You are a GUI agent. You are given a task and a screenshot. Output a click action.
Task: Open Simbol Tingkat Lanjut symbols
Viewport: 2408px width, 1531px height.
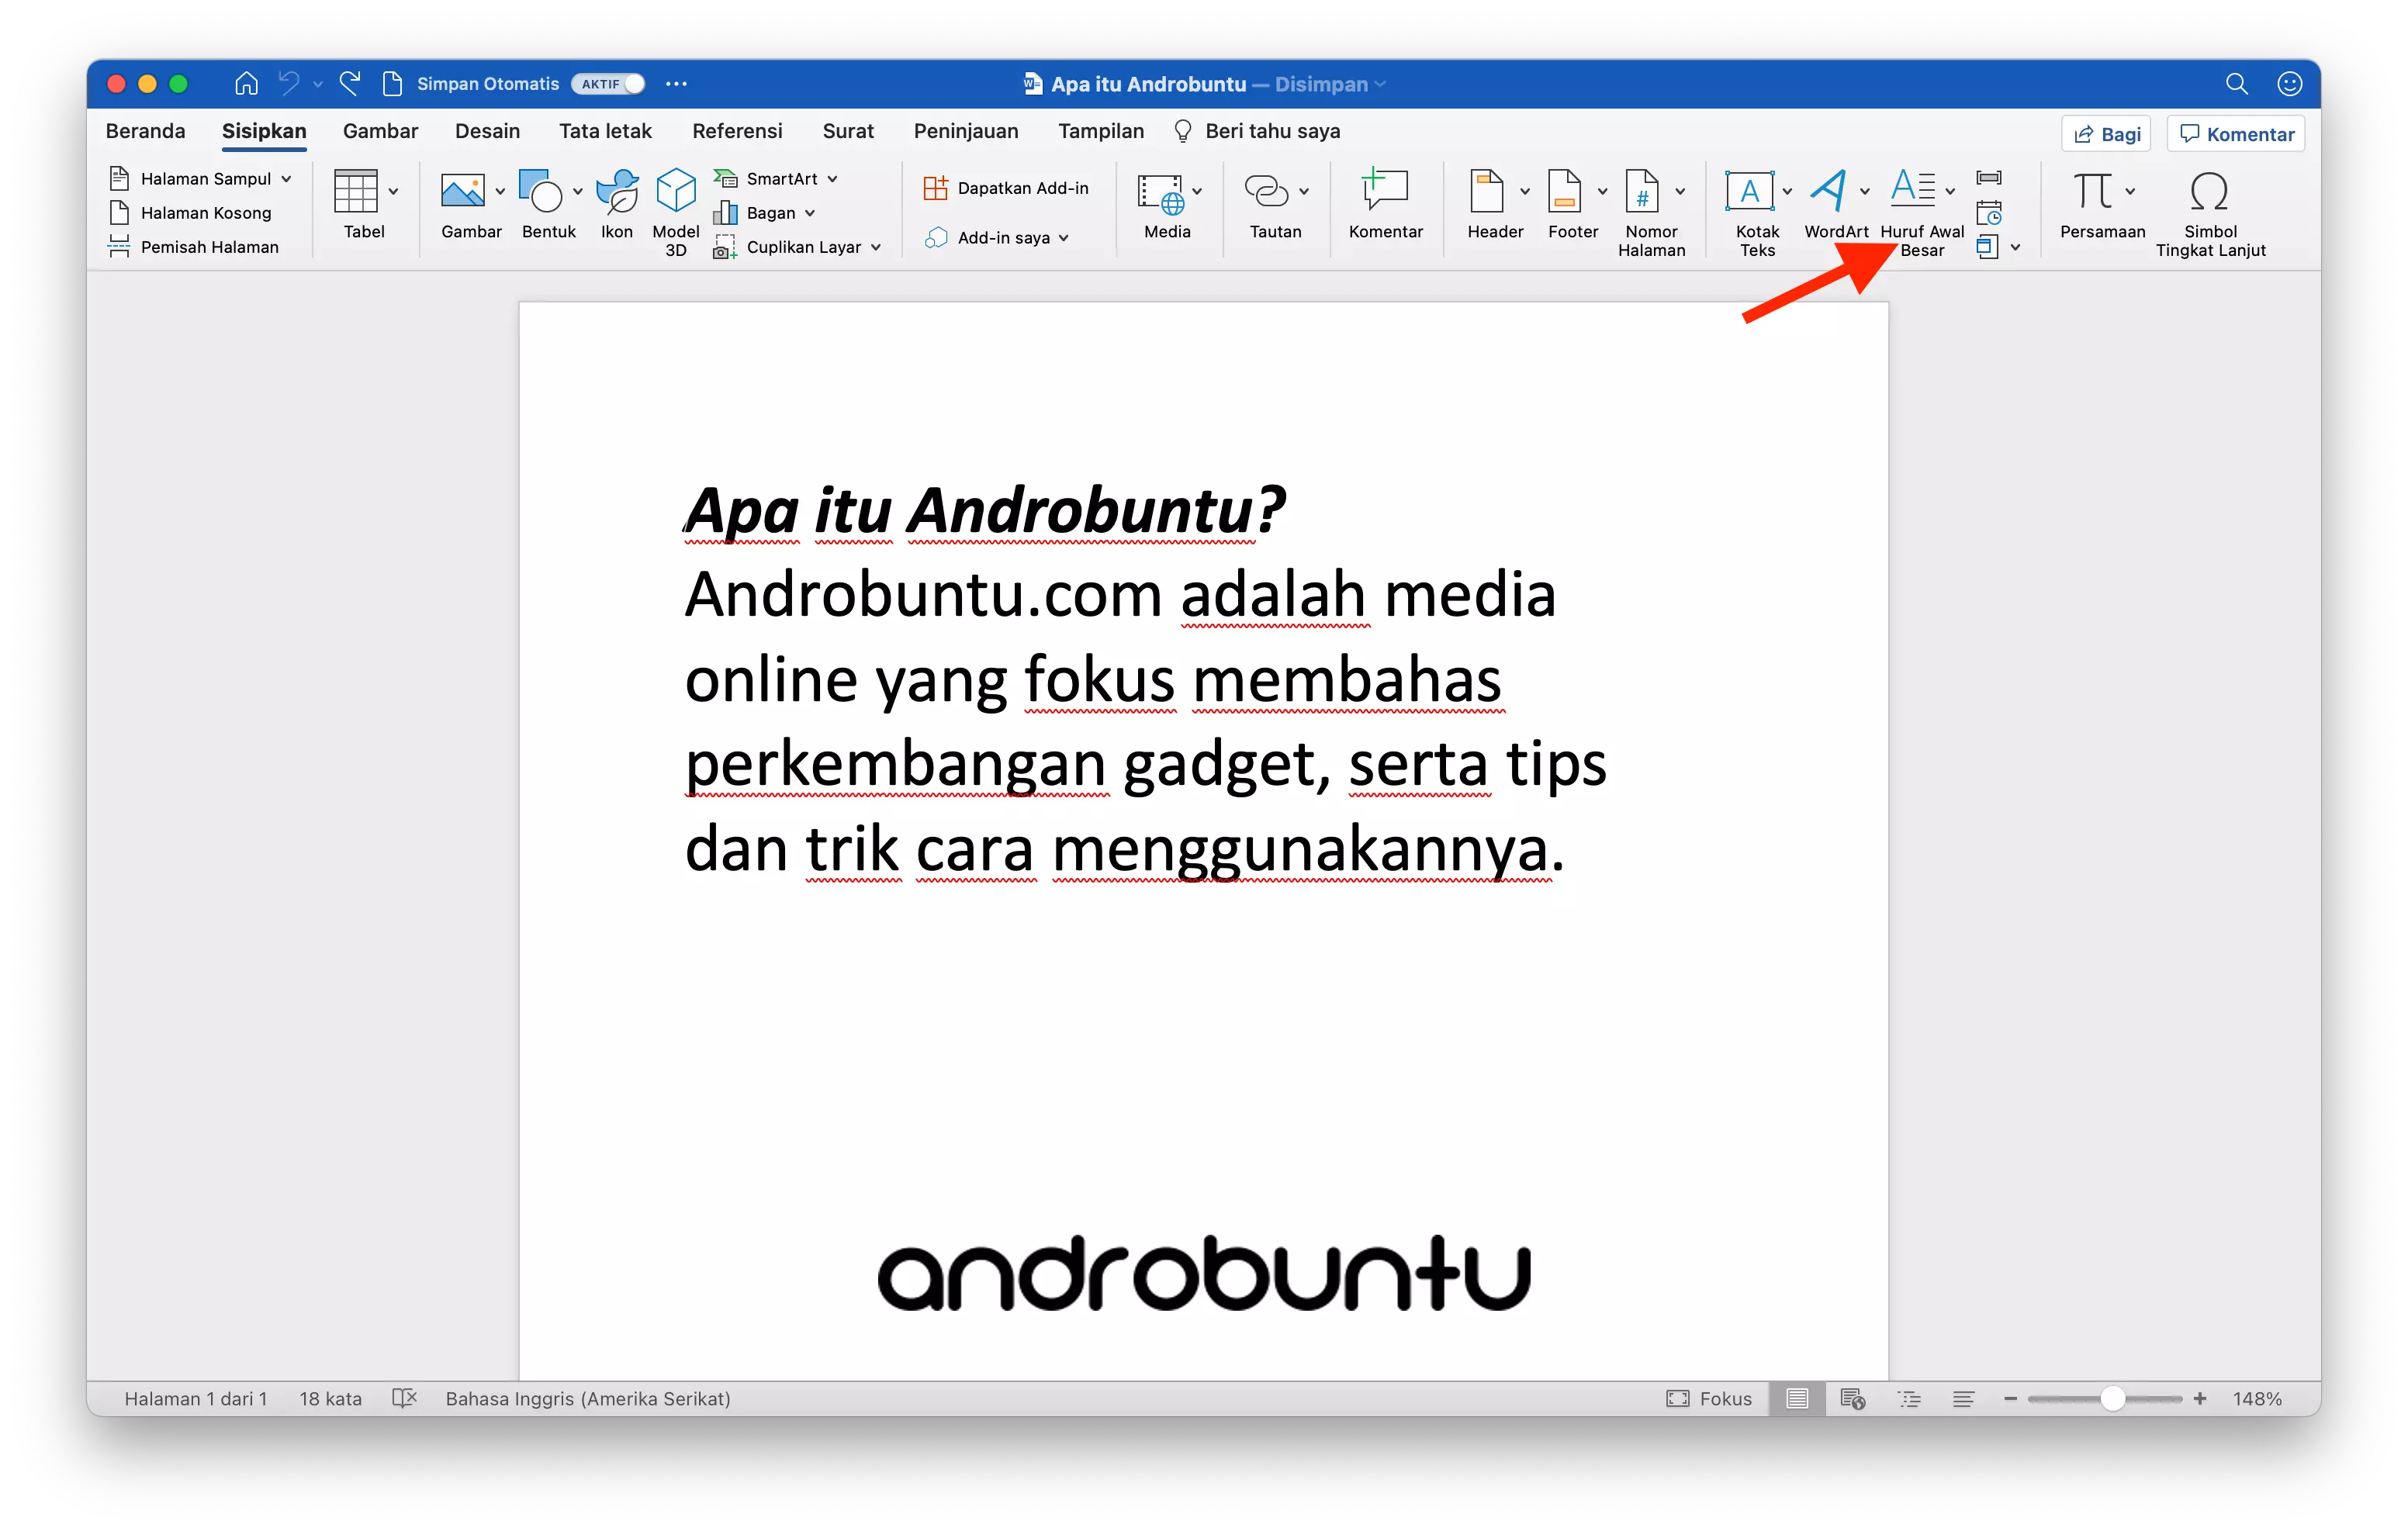pyautogui.click(x=2210, y=206)
